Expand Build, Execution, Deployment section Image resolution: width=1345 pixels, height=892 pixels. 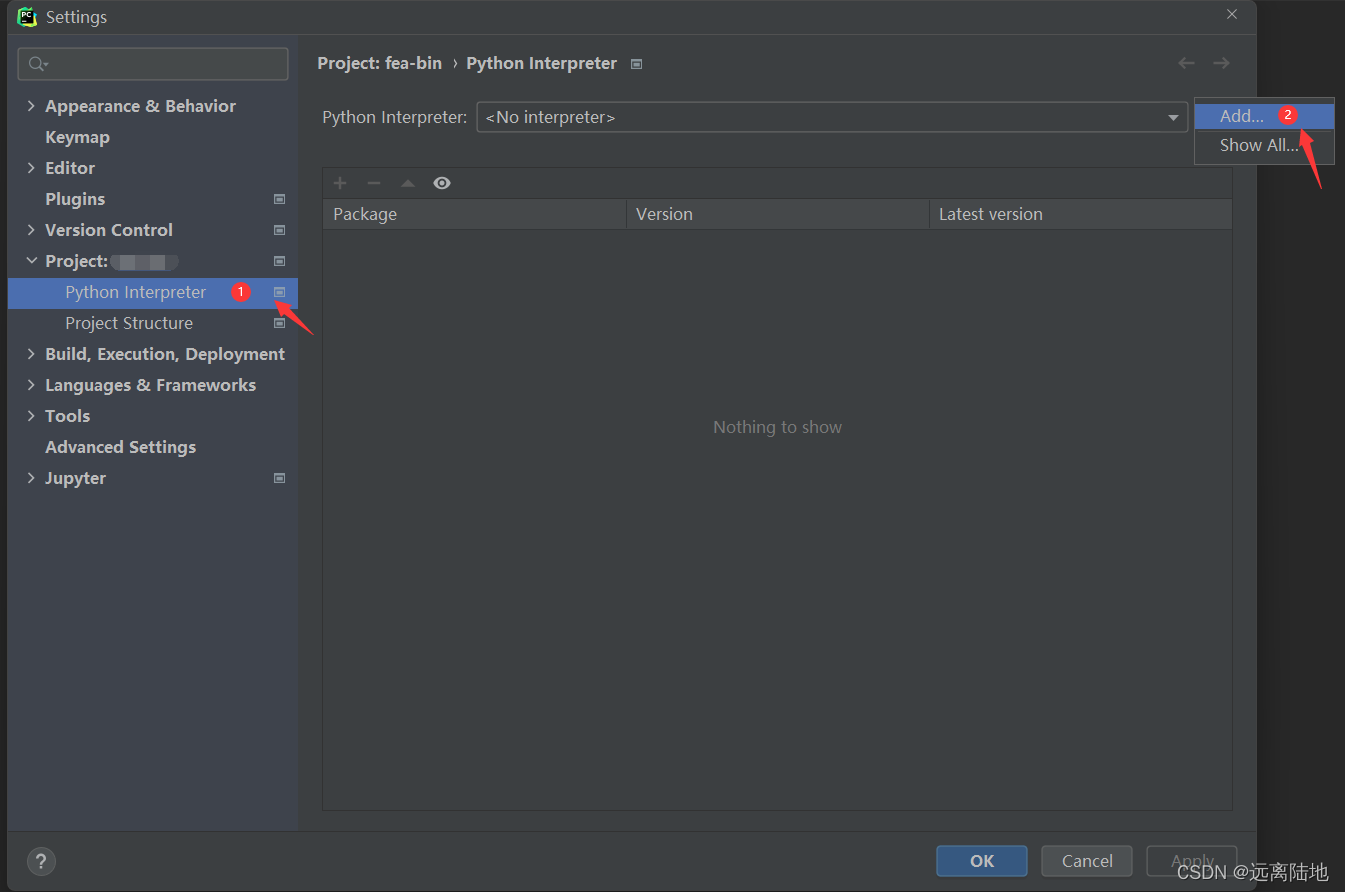[31, 354]
